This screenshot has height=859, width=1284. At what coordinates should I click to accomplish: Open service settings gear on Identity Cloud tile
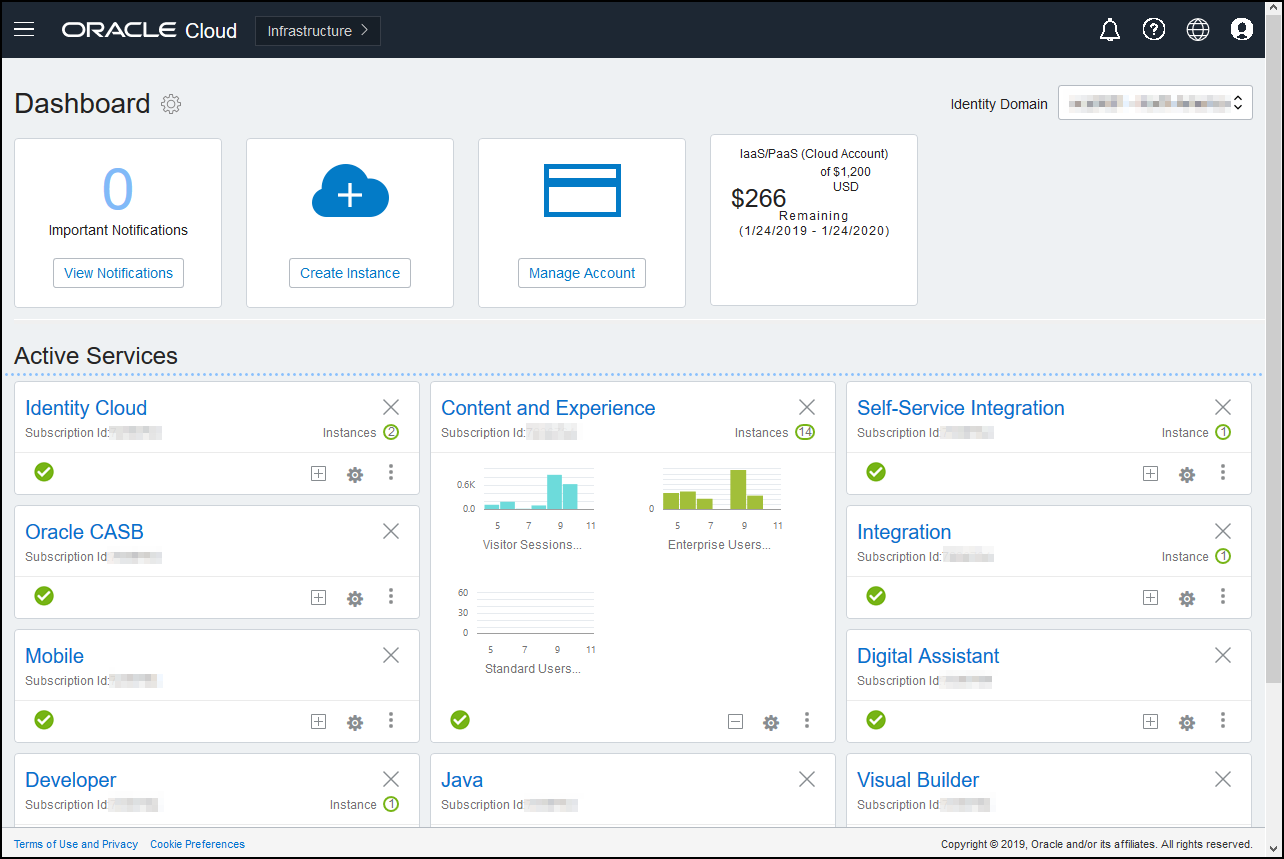pos(355,474)
